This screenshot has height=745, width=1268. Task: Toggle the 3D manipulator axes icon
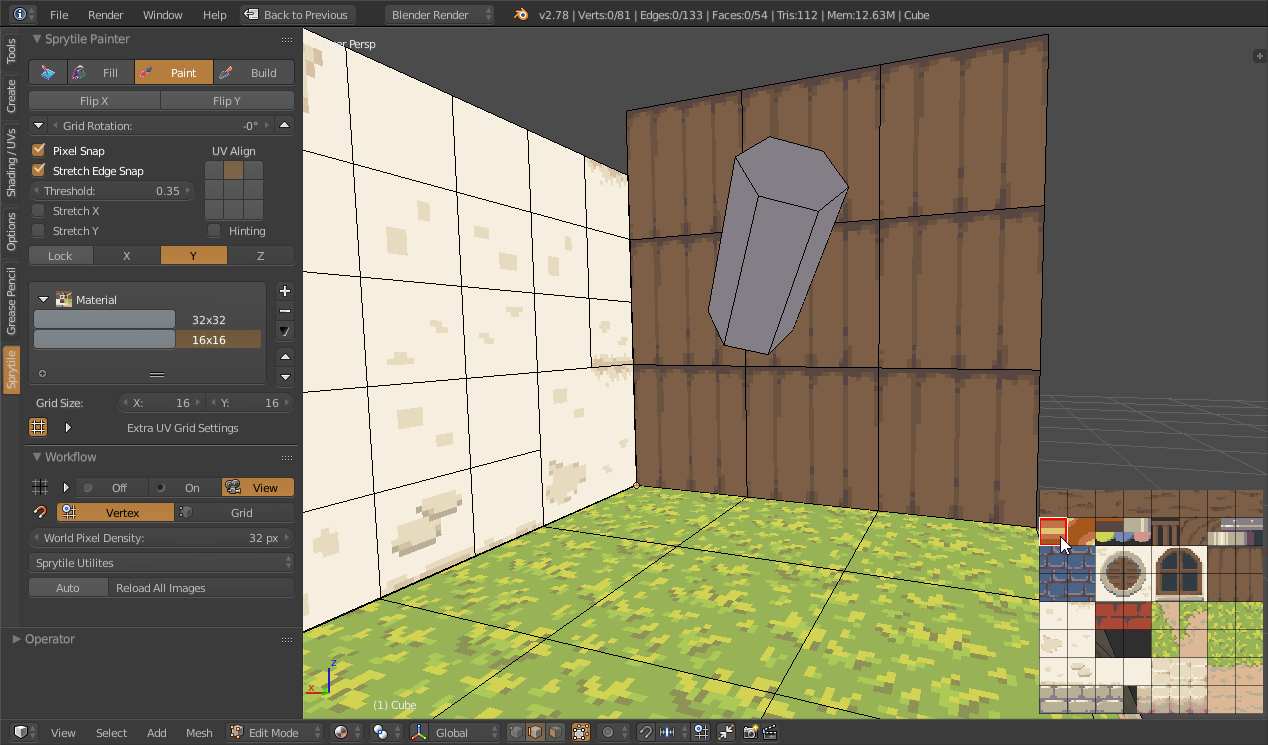click(418, 732)
